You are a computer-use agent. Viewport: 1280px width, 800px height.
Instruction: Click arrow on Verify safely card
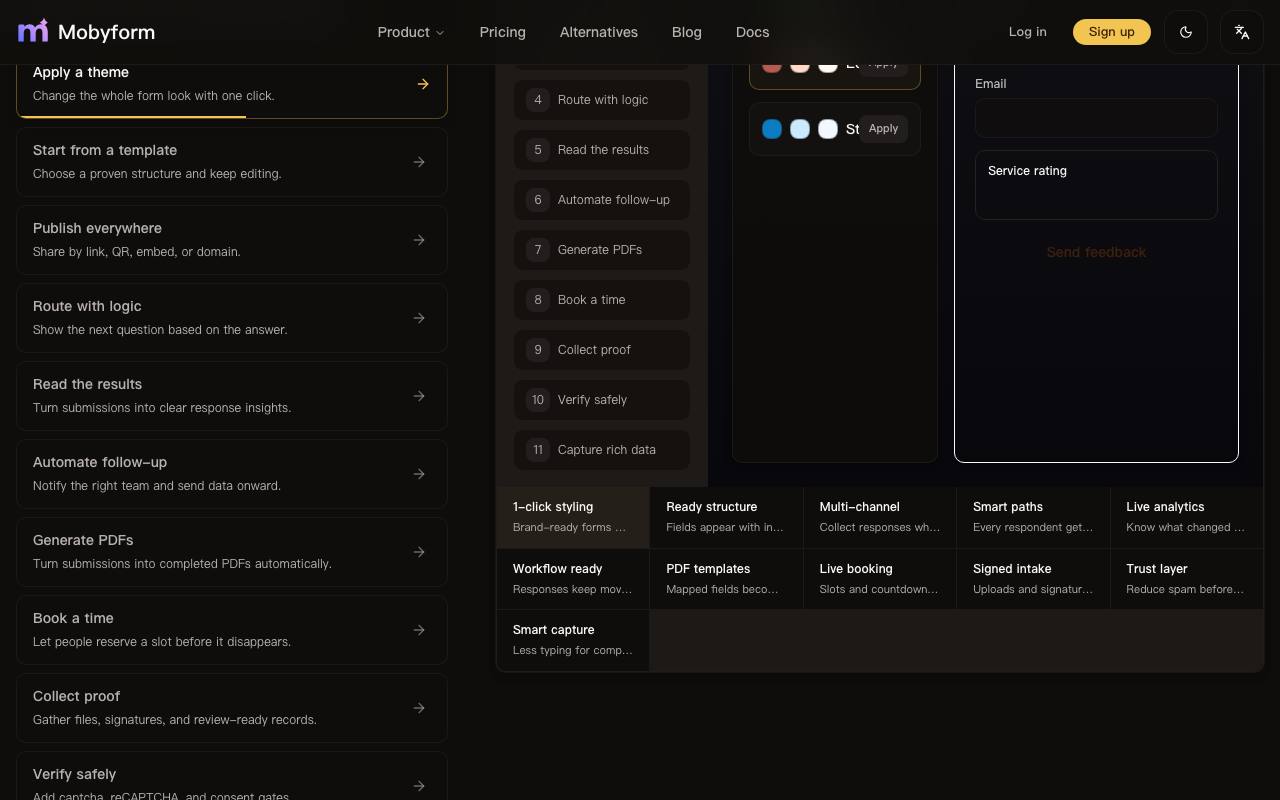[419, 786]
